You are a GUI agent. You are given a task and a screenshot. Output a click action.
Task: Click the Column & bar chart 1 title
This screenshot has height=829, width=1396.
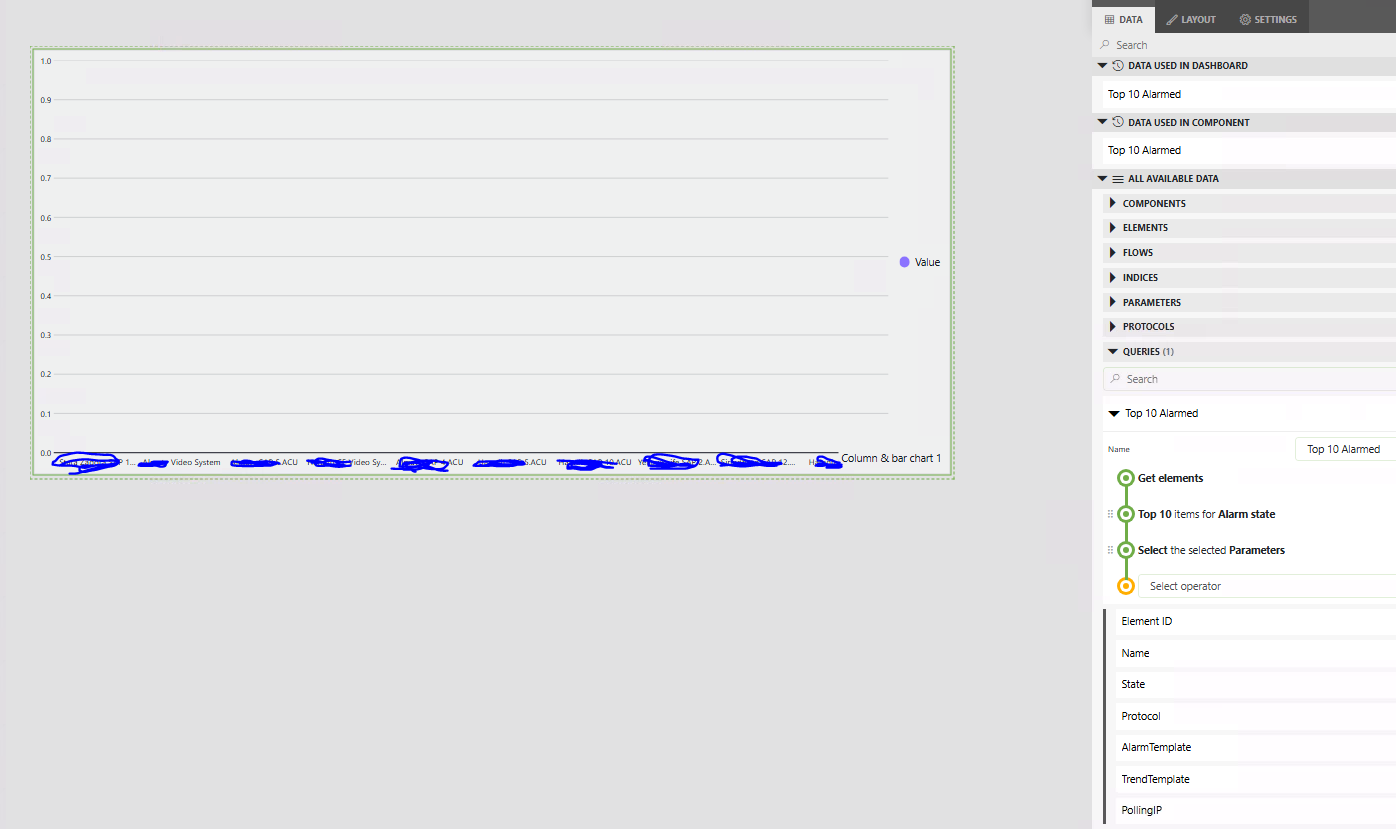[891, 458]
